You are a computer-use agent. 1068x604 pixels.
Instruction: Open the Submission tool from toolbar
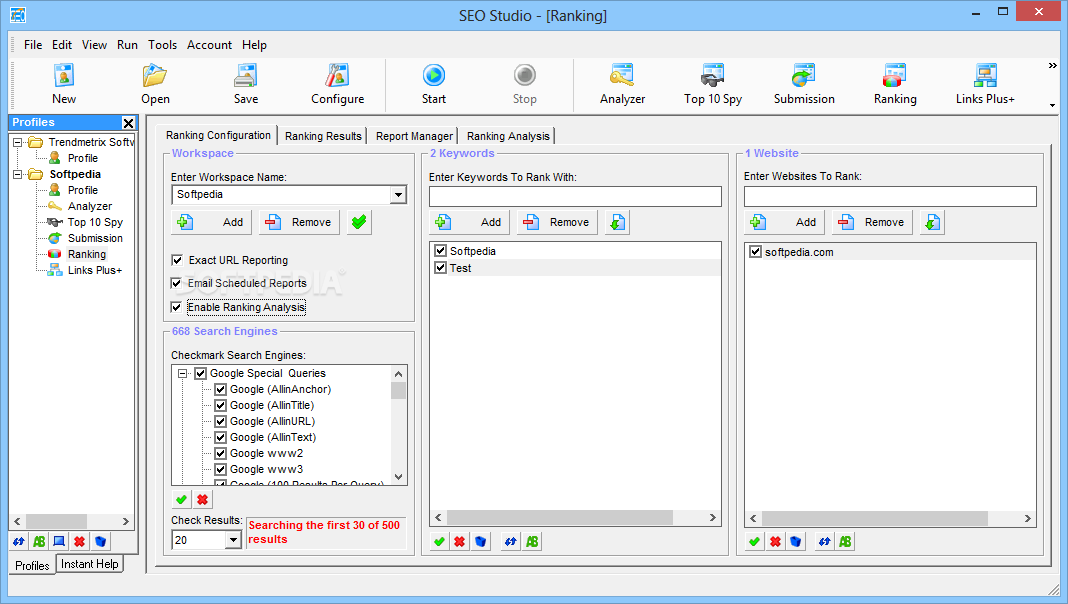804,84
